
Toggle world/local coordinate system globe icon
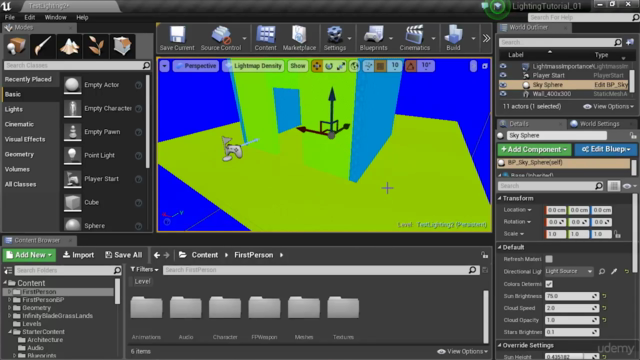tap(354, 66)
